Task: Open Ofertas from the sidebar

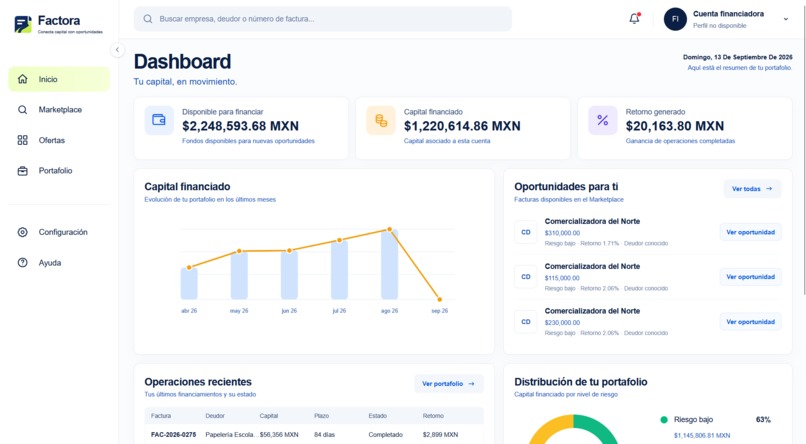Action: tap(59, 140)
